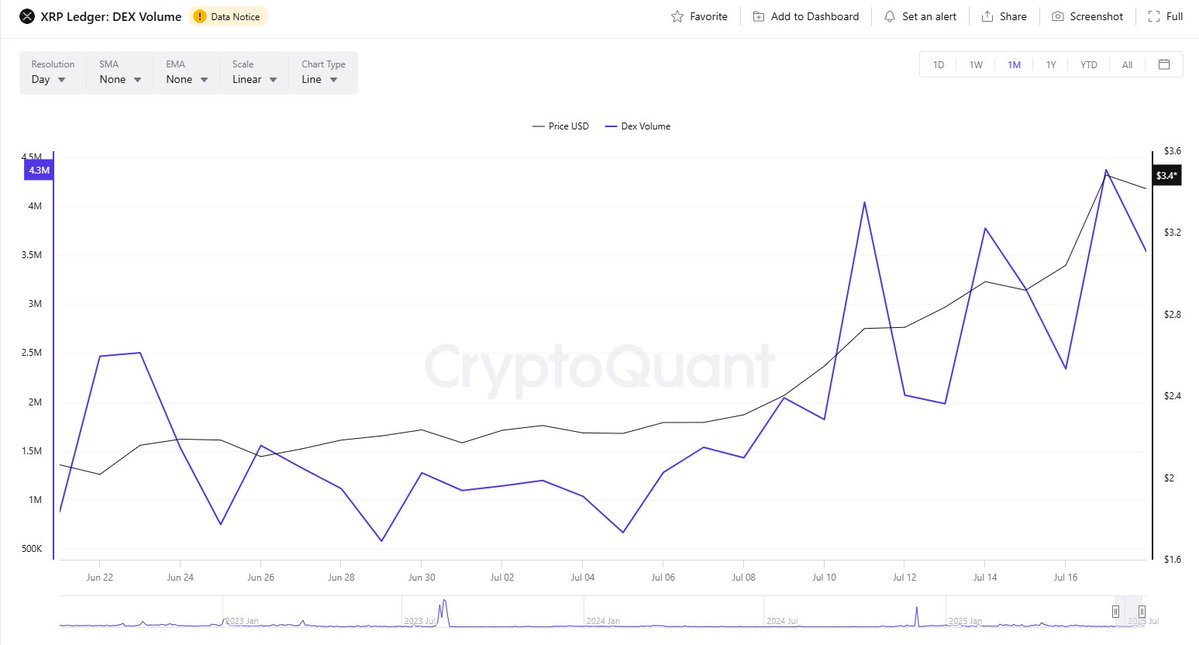Select the All time range
Screen dimensions: 1199x645
1126,65
